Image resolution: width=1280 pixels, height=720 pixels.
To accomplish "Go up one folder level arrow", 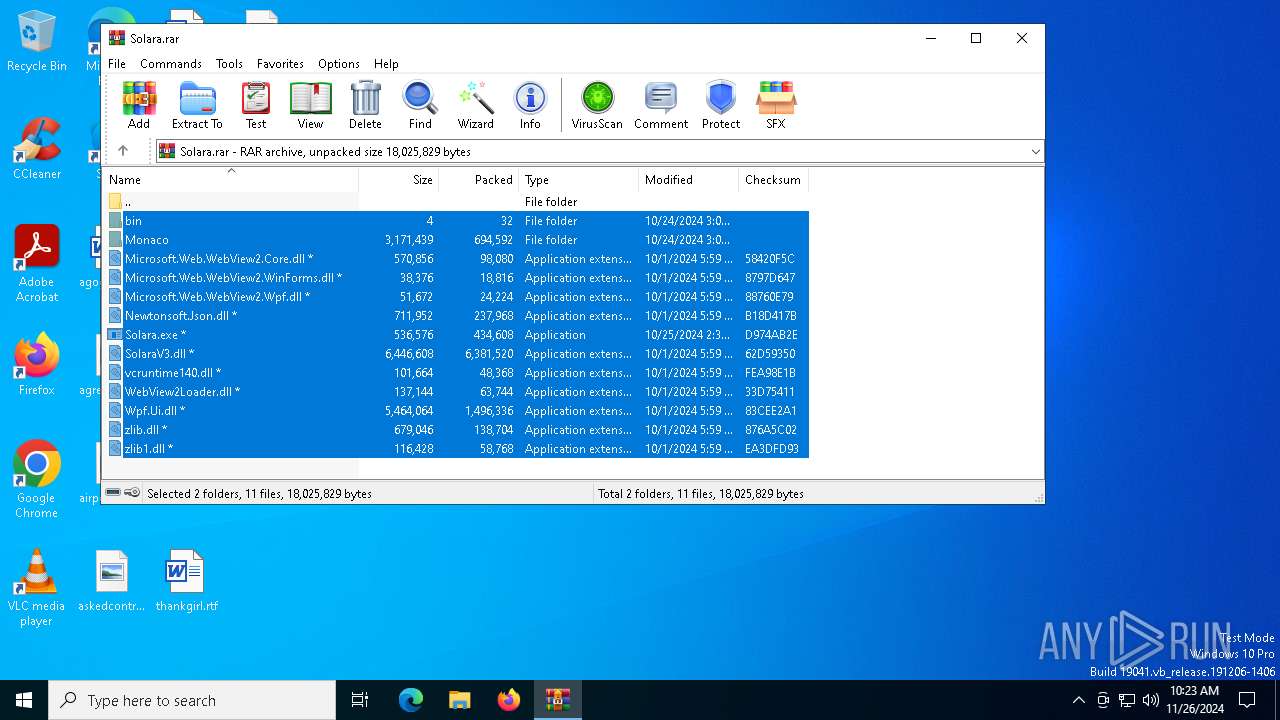I will [x=123, y=151].
